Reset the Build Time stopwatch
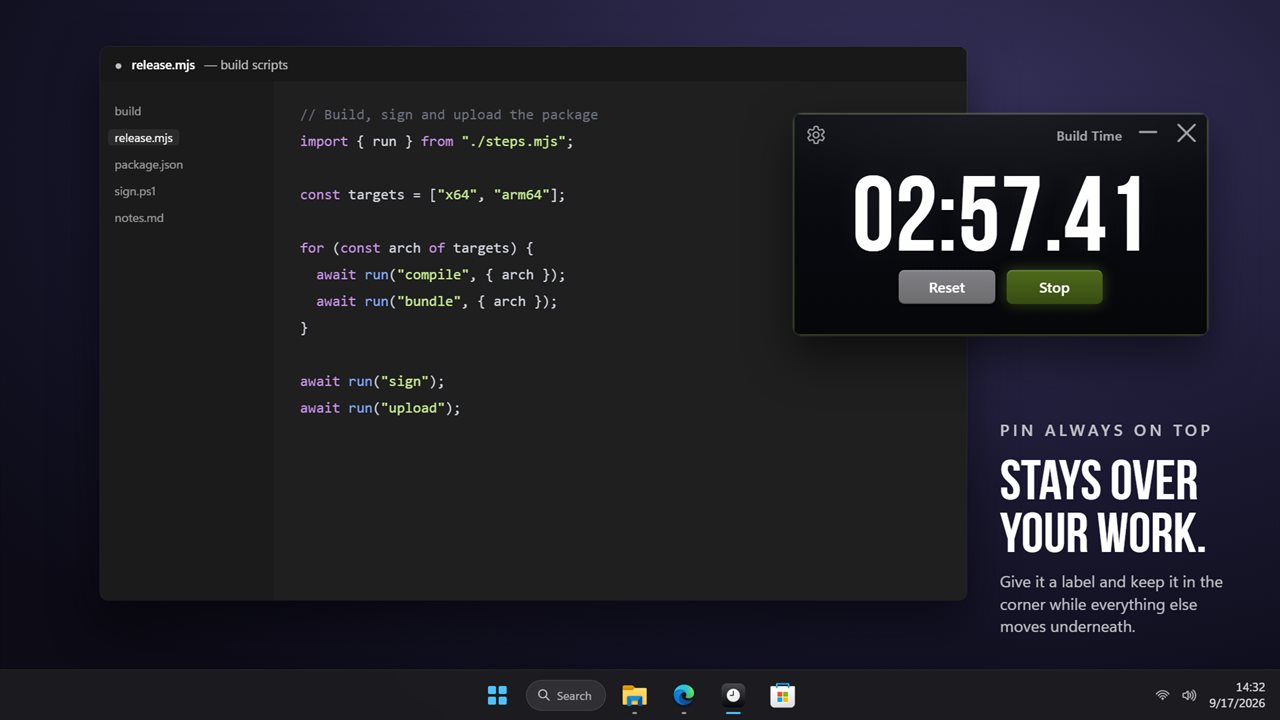Image resolution: width=1280 pixels, height=720 pixels. (946, 287)
